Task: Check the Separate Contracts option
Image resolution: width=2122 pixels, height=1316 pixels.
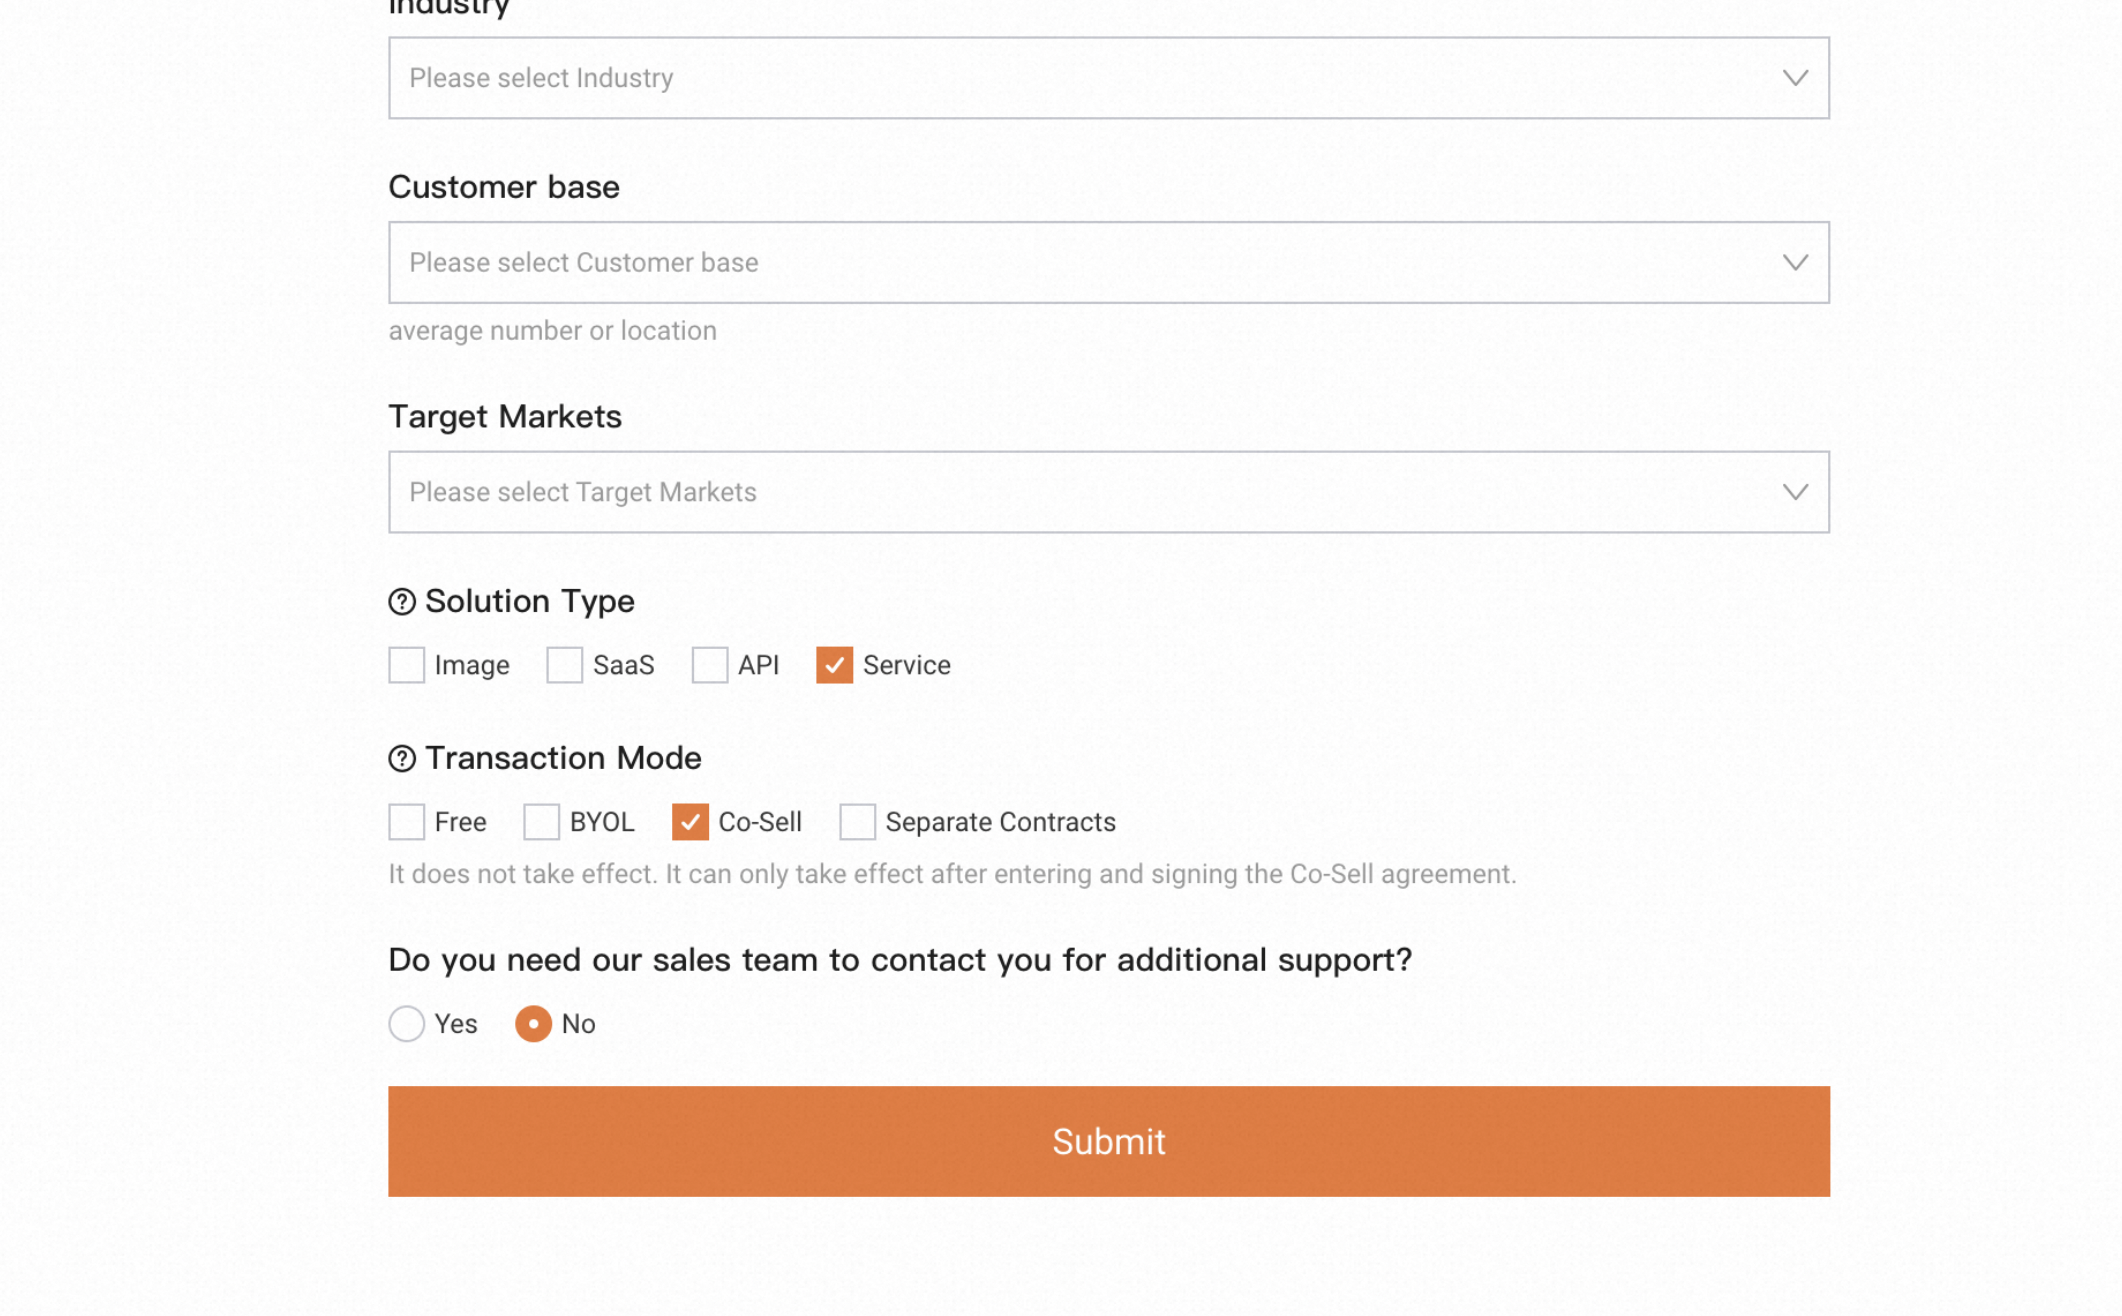Action: [857, 822]
